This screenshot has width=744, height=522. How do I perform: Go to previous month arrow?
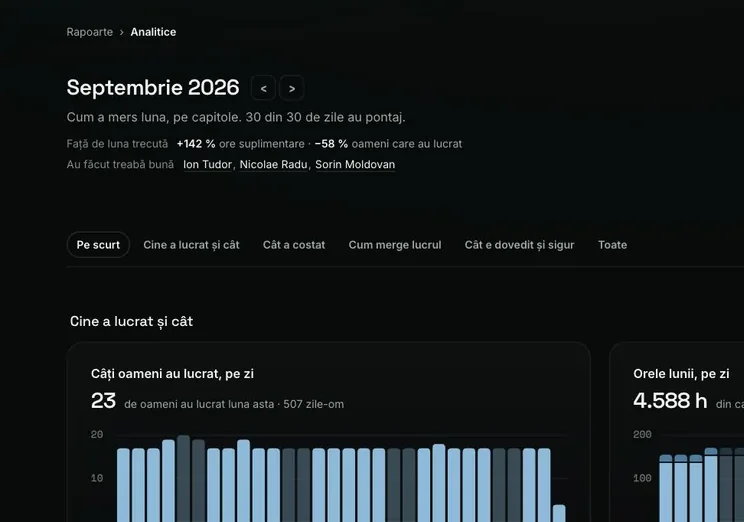click(x=263, y=88)
